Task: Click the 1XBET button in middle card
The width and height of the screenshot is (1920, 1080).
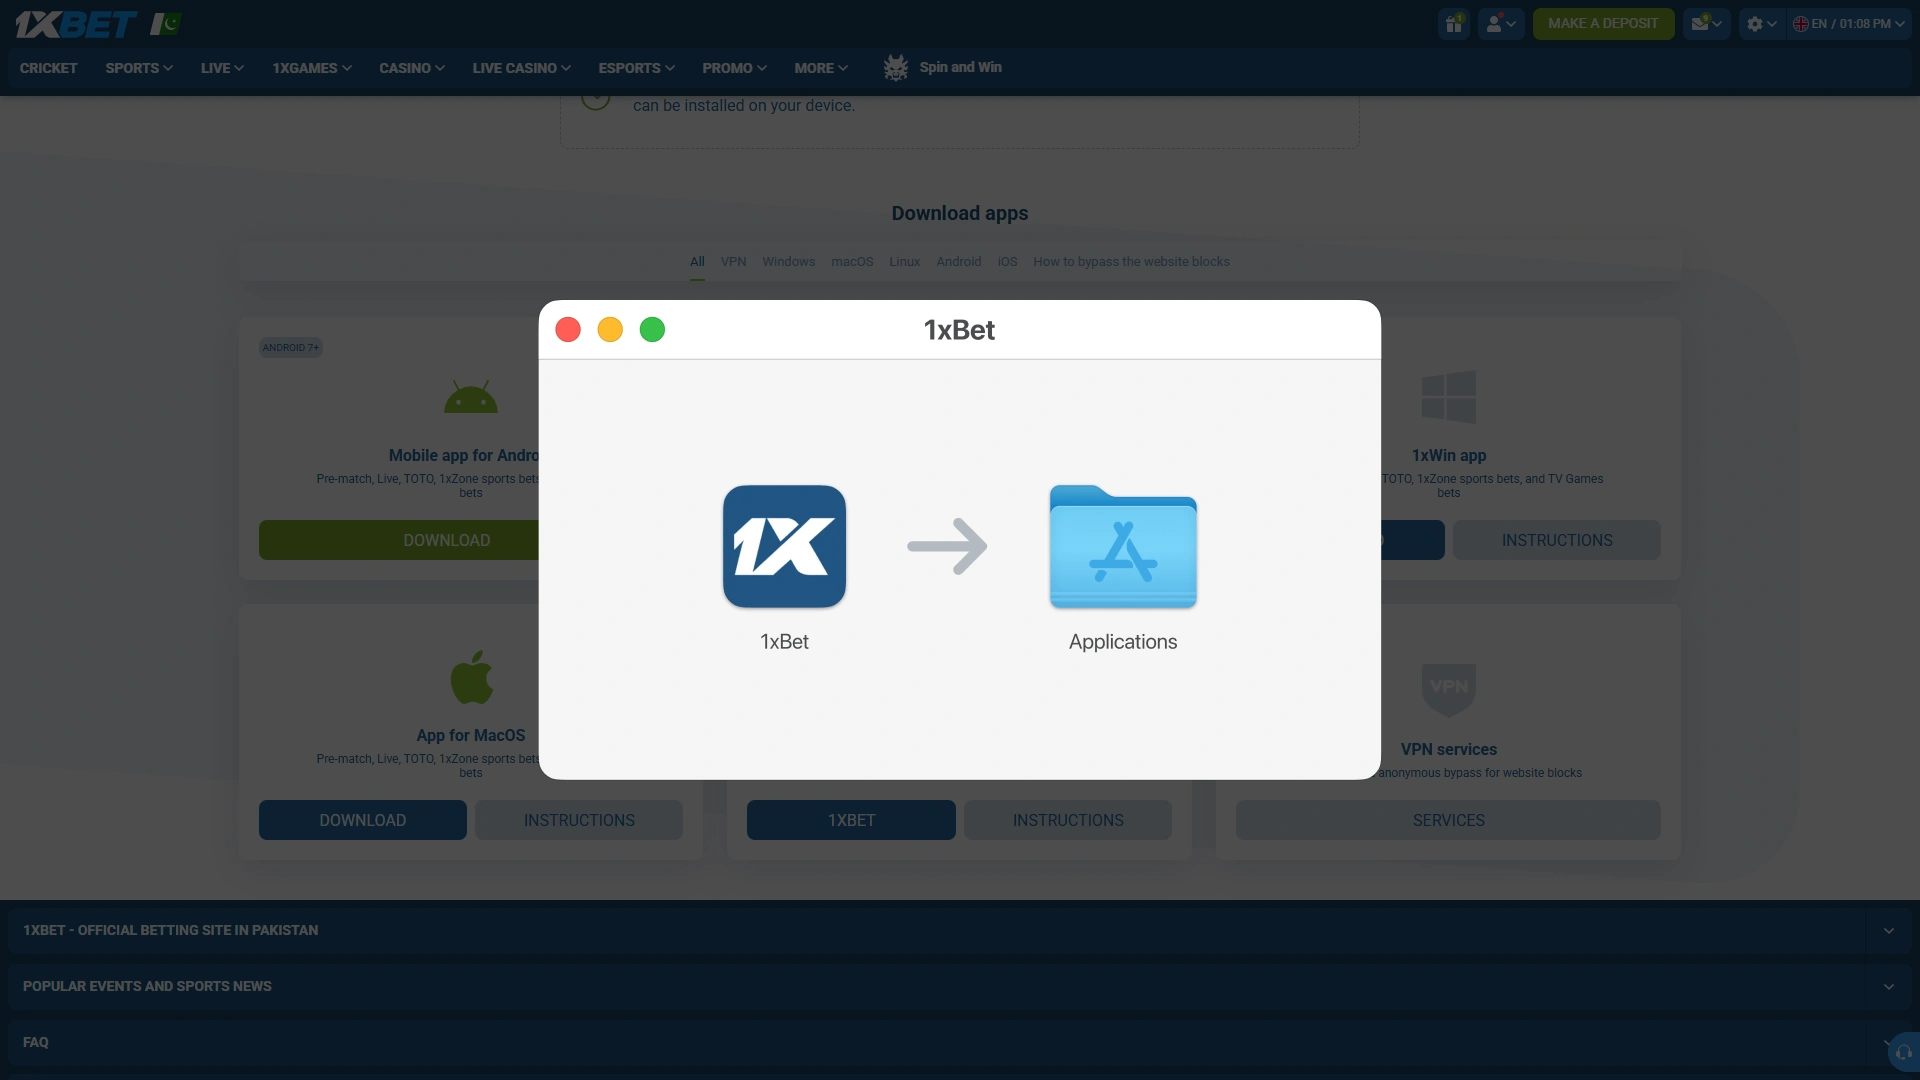Action: click(x=851, y=820)
